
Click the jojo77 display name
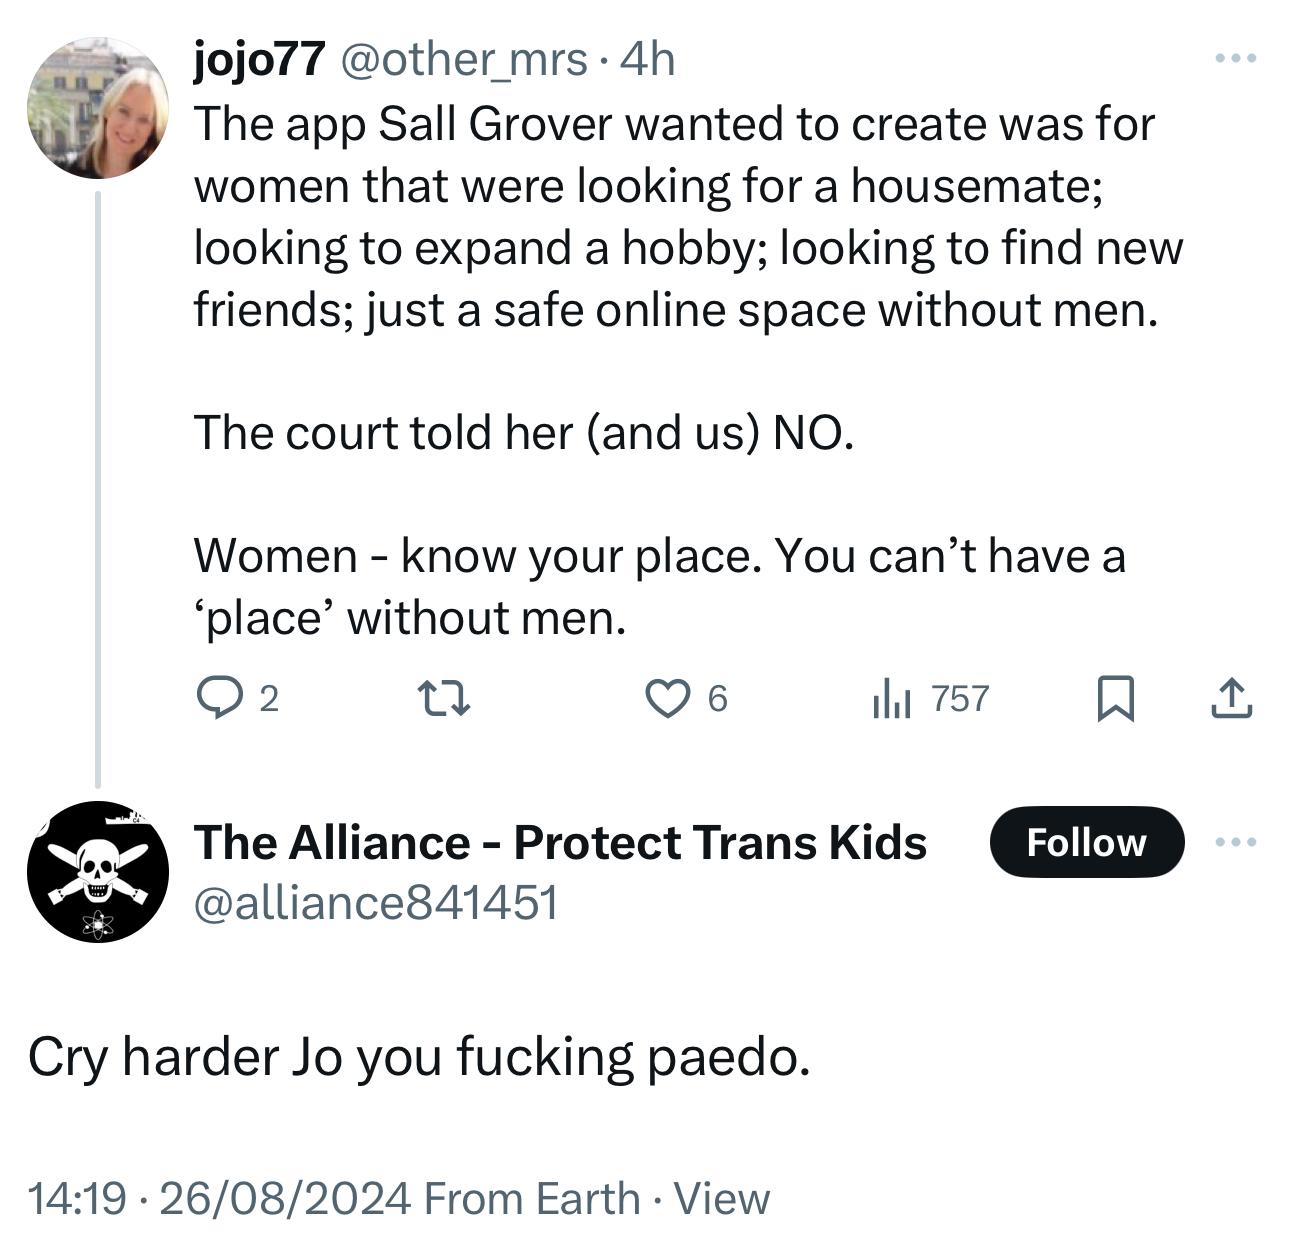tap(259, 60)
